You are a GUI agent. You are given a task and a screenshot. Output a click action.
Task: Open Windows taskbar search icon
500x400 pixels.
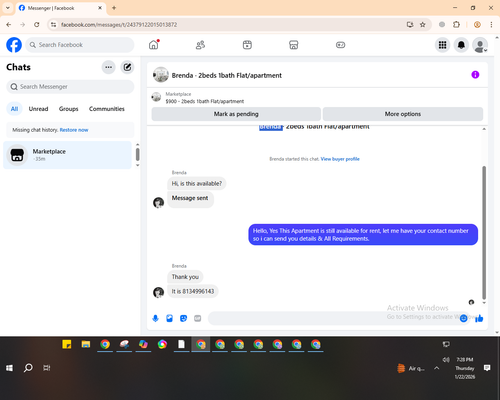tap(28, 368)
